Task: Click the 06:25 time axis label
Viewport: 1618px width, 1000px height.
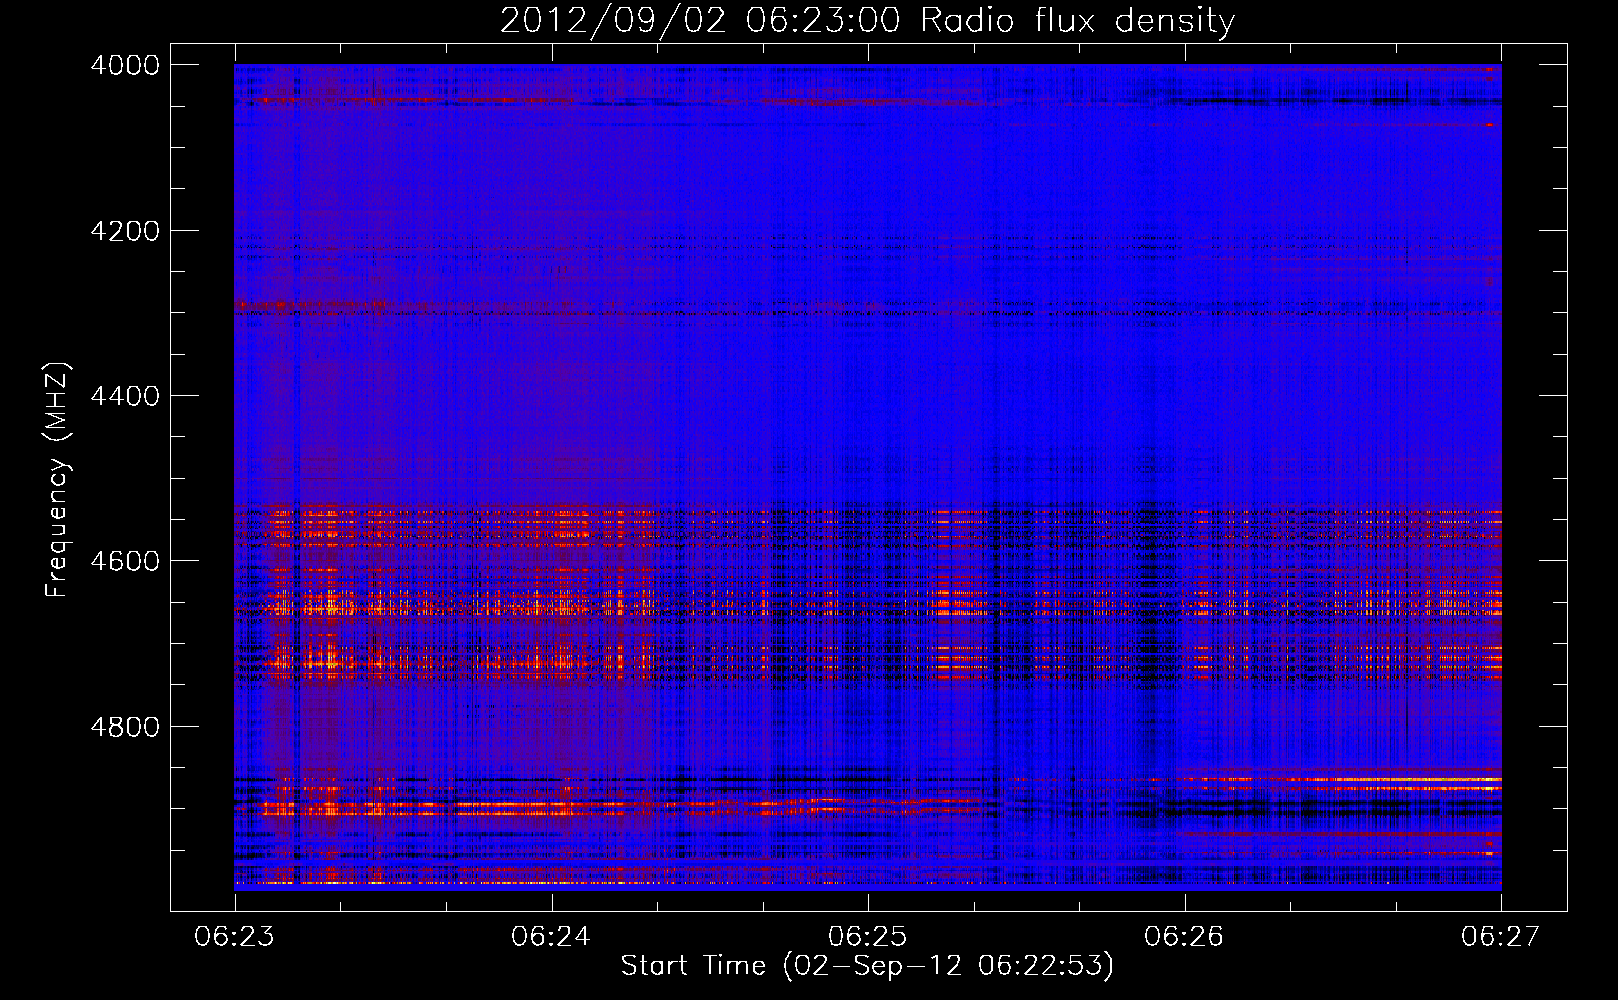Action: click(868, 936)
